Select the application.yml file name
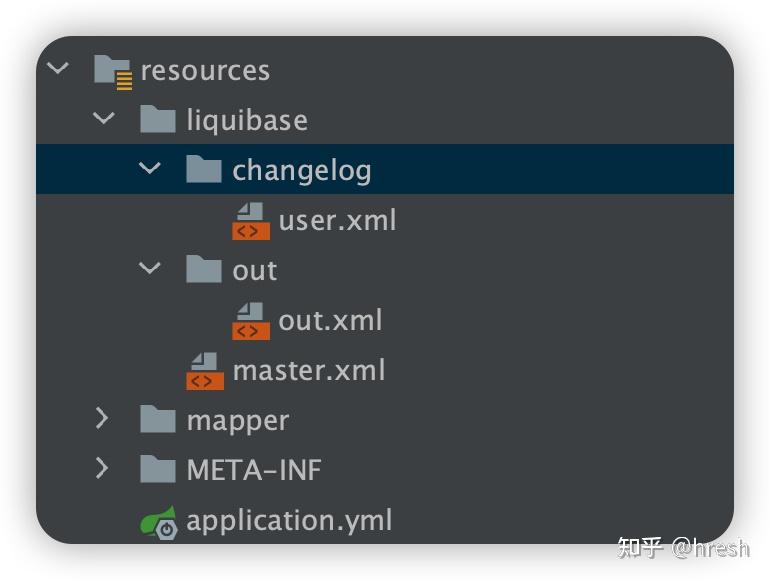The image size is (770, 580). (289, 521)
